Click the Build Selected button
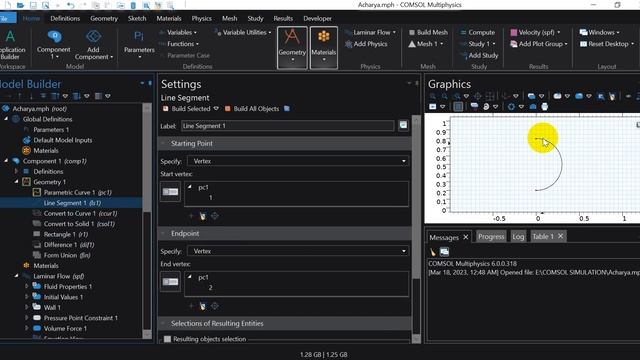640x360 pixels. pos(187,109)
